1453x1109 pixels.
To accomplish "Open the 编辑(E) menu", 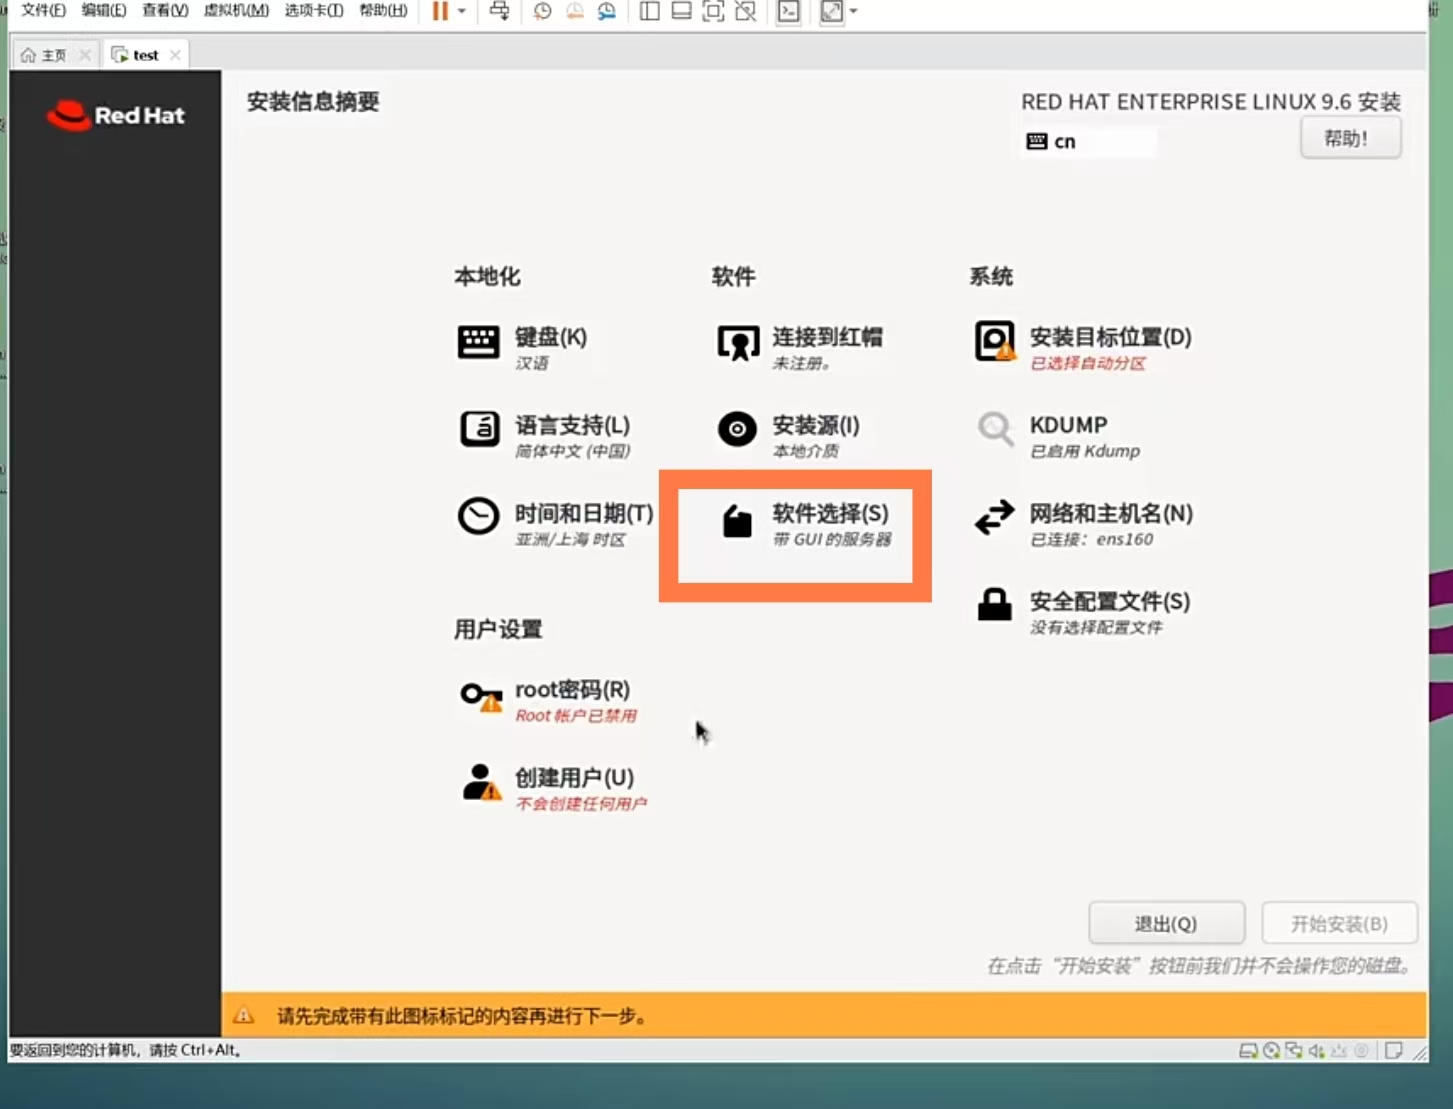I will [x=104, y=10].
